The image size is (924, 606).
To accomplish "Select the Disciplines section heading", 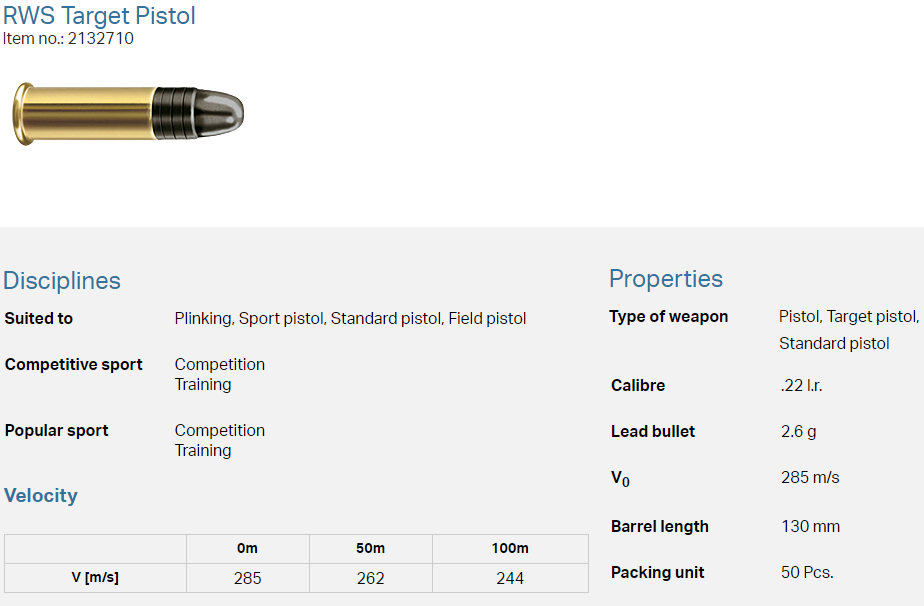I will tap(62, 281).
